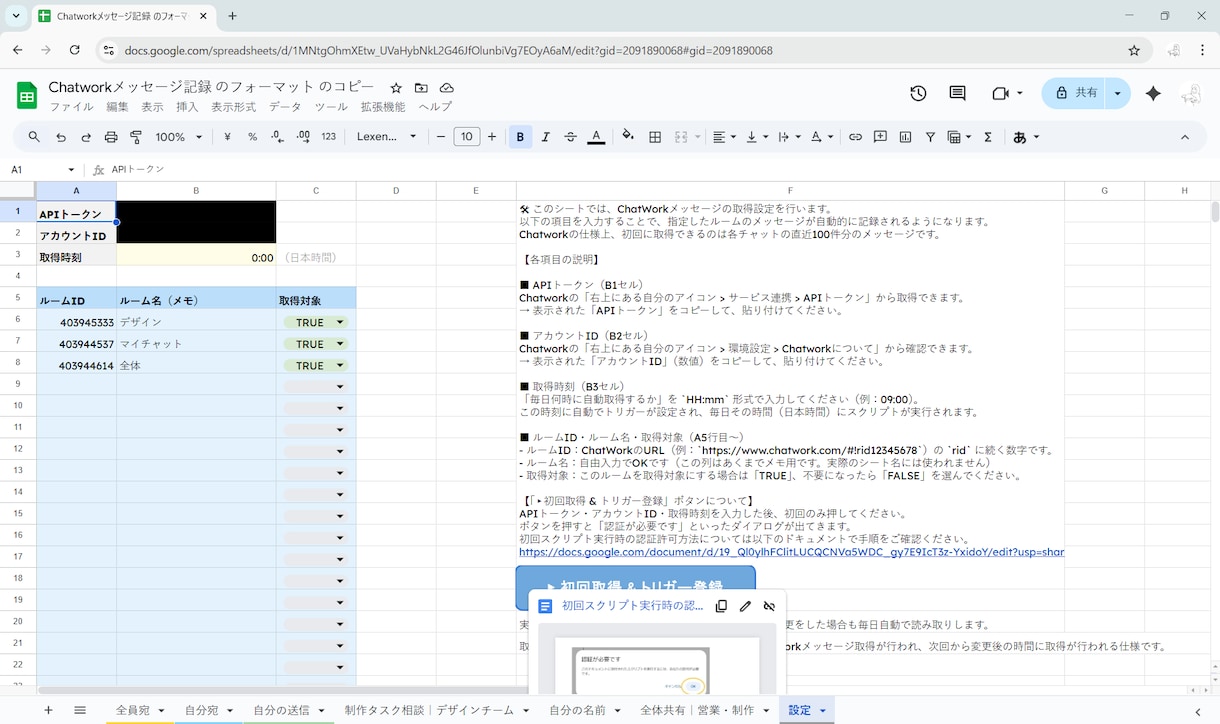Image resolution: width=1220 pixels, height=724 pixels.
Task: Toggle TRUE dropdown for デザイン row
Action: 316,322
